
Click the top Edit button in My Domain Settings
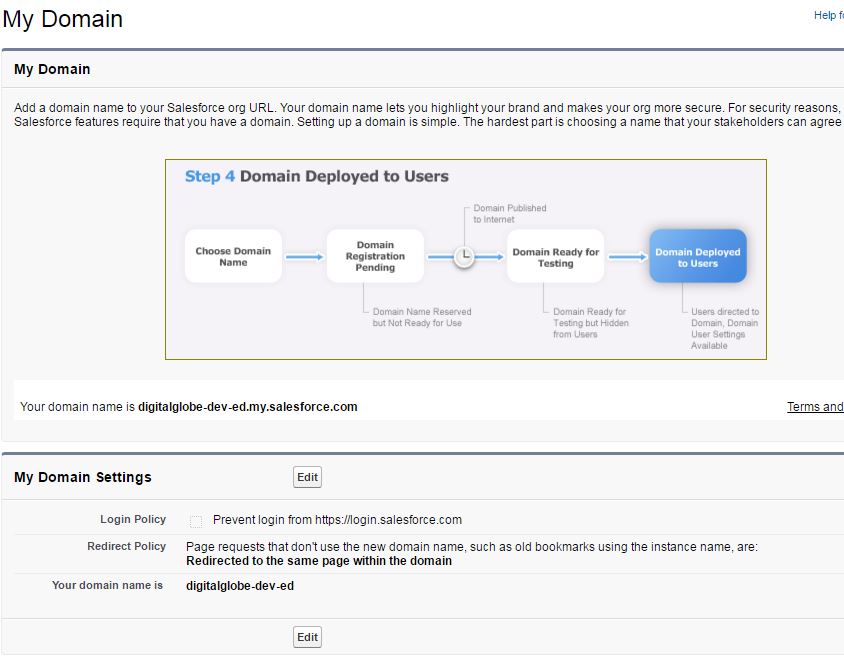308,477
